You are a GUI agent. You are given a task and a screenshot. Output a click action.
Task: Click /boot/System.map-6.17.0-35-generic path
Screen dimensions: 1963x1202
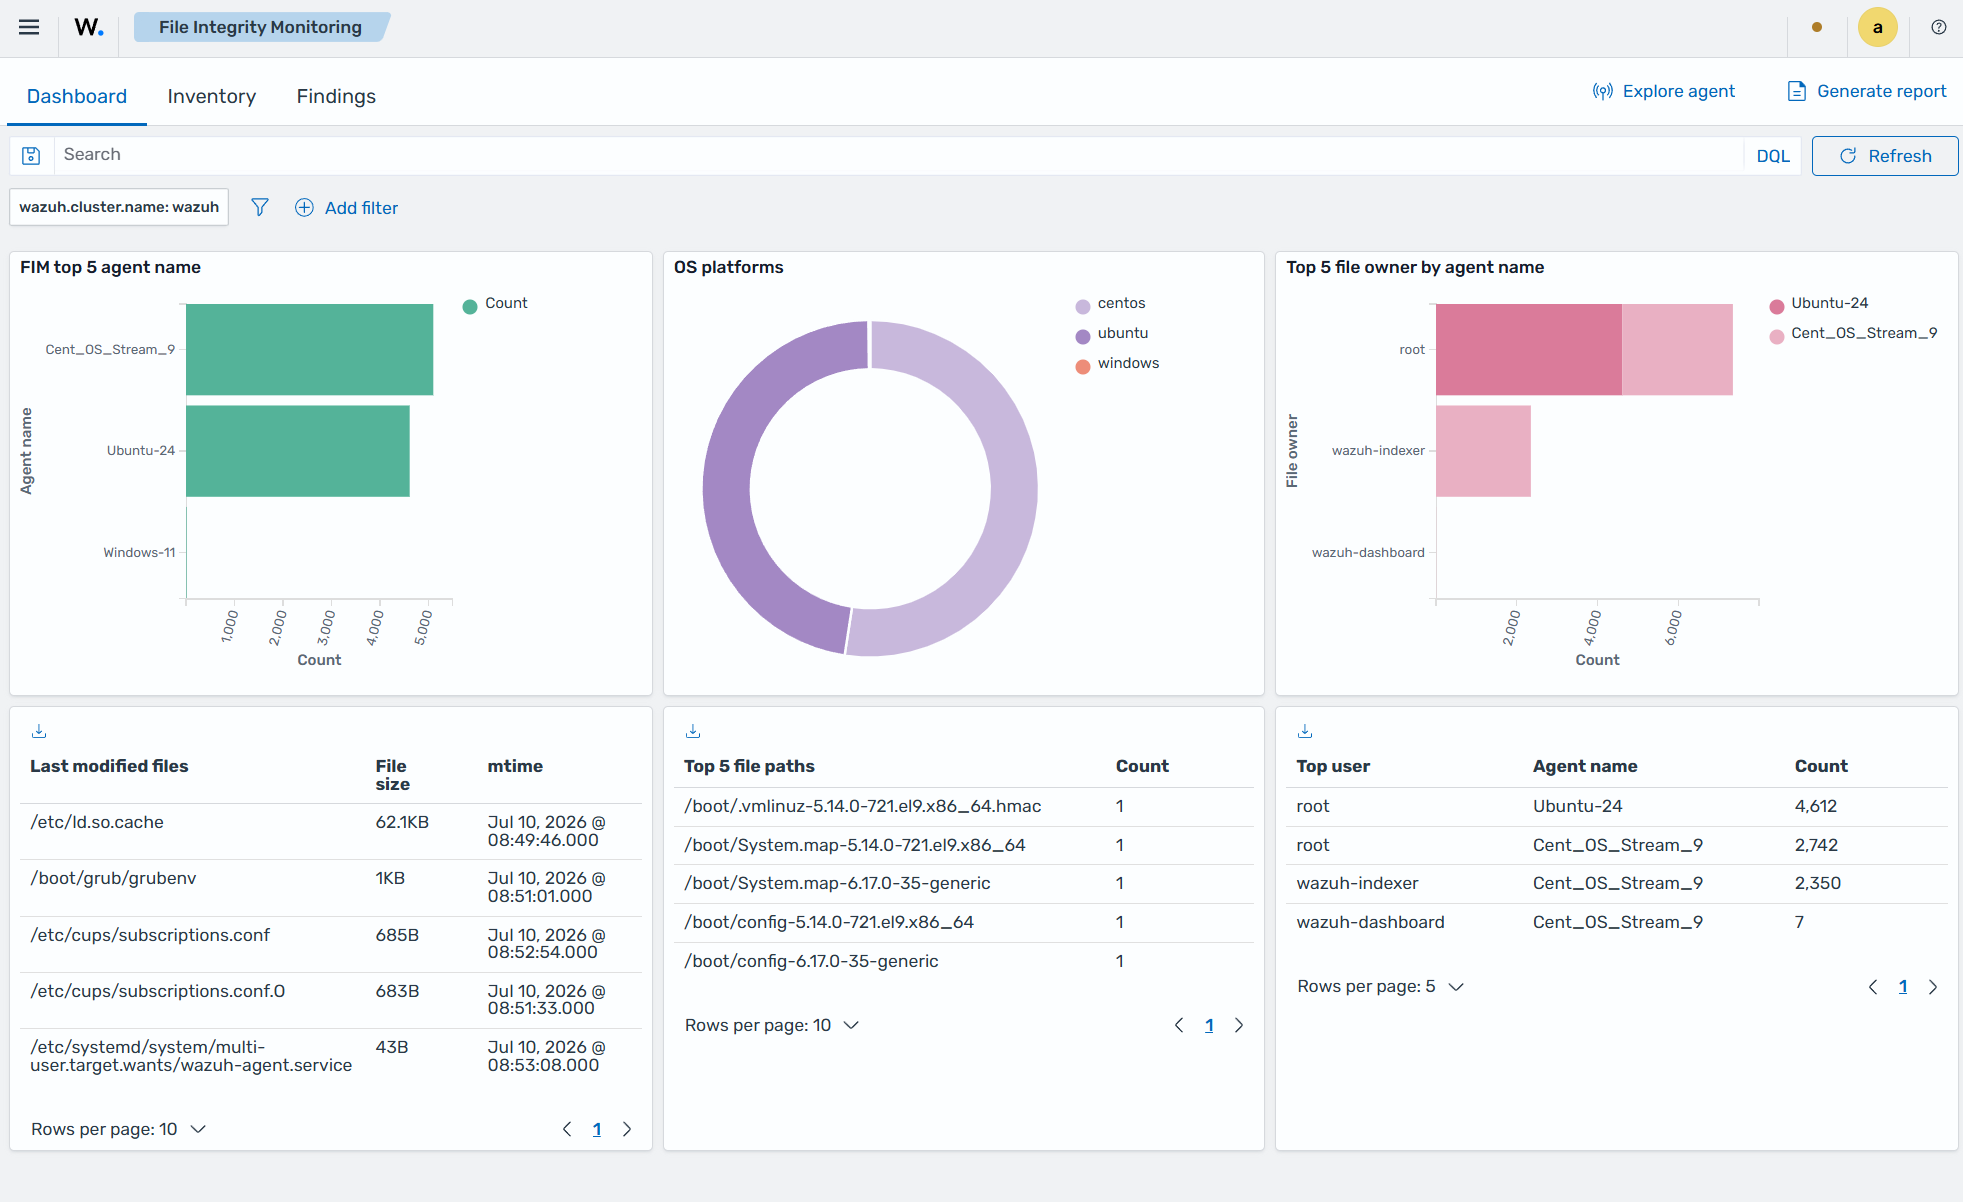(837, 883)
